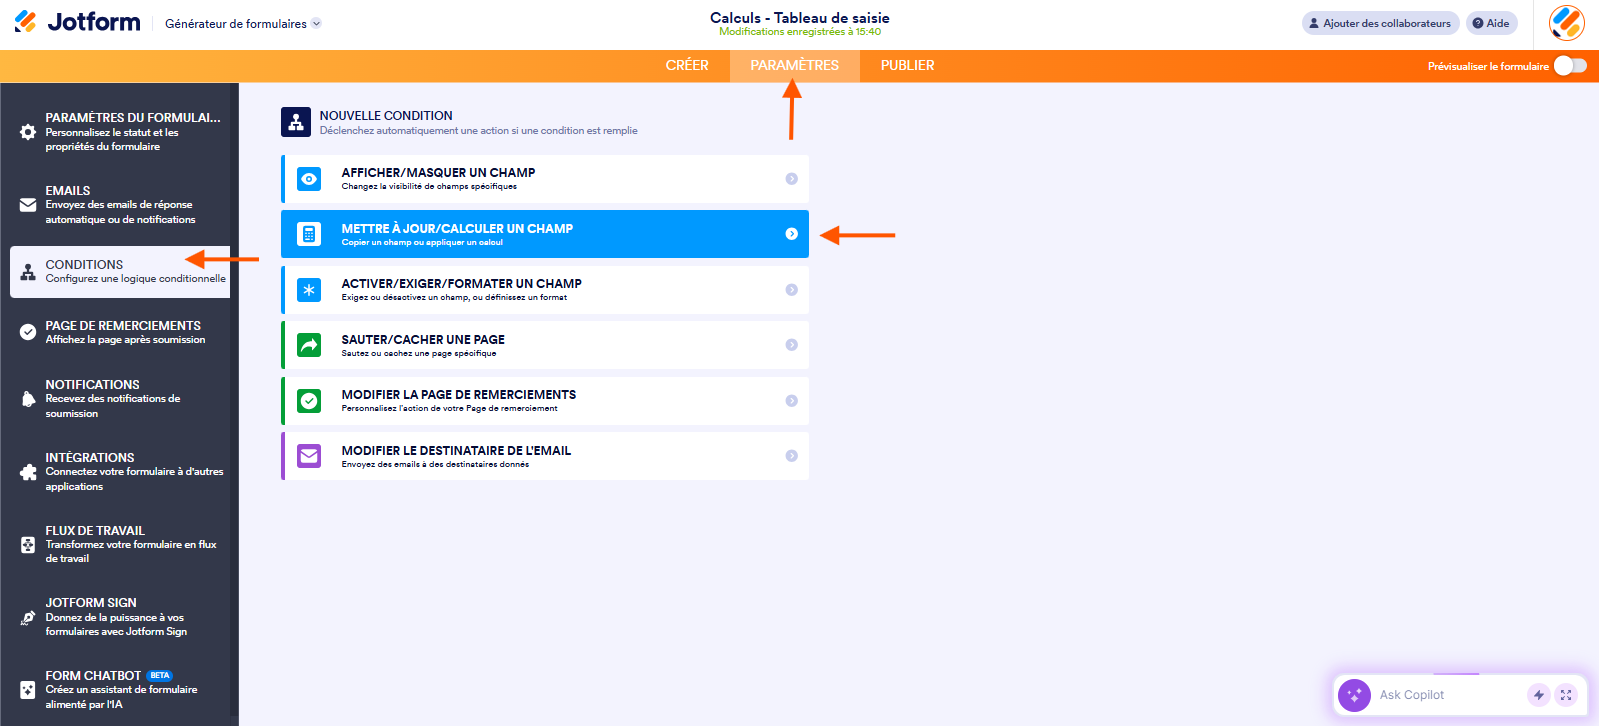Expand Afficher/Masquer un champ chevron arrow
This screenshot has height=726, width=1599.
[x=791, y=179]
